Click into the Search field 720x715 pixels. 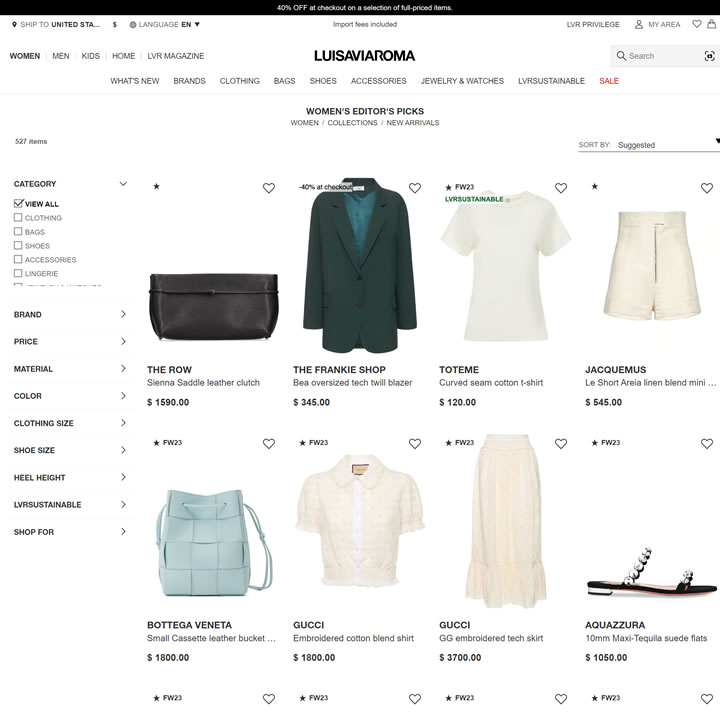pos(660,56)
